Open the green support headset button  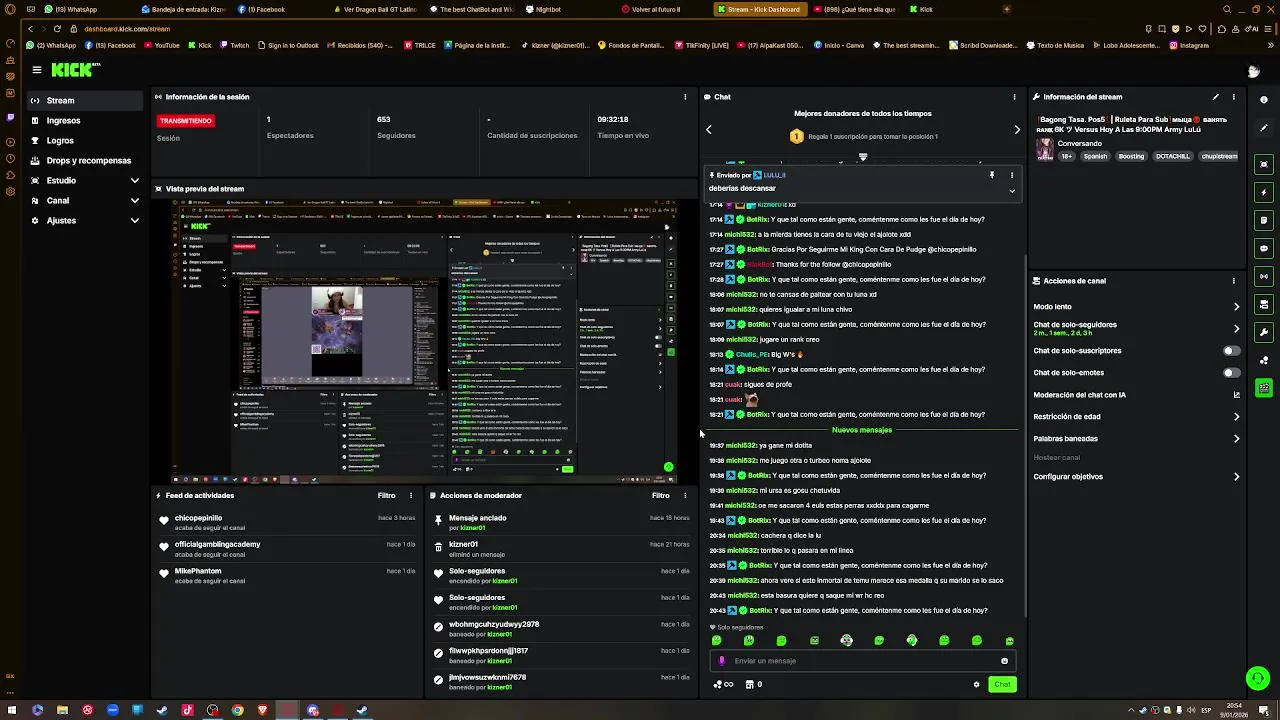[1258, 678]
